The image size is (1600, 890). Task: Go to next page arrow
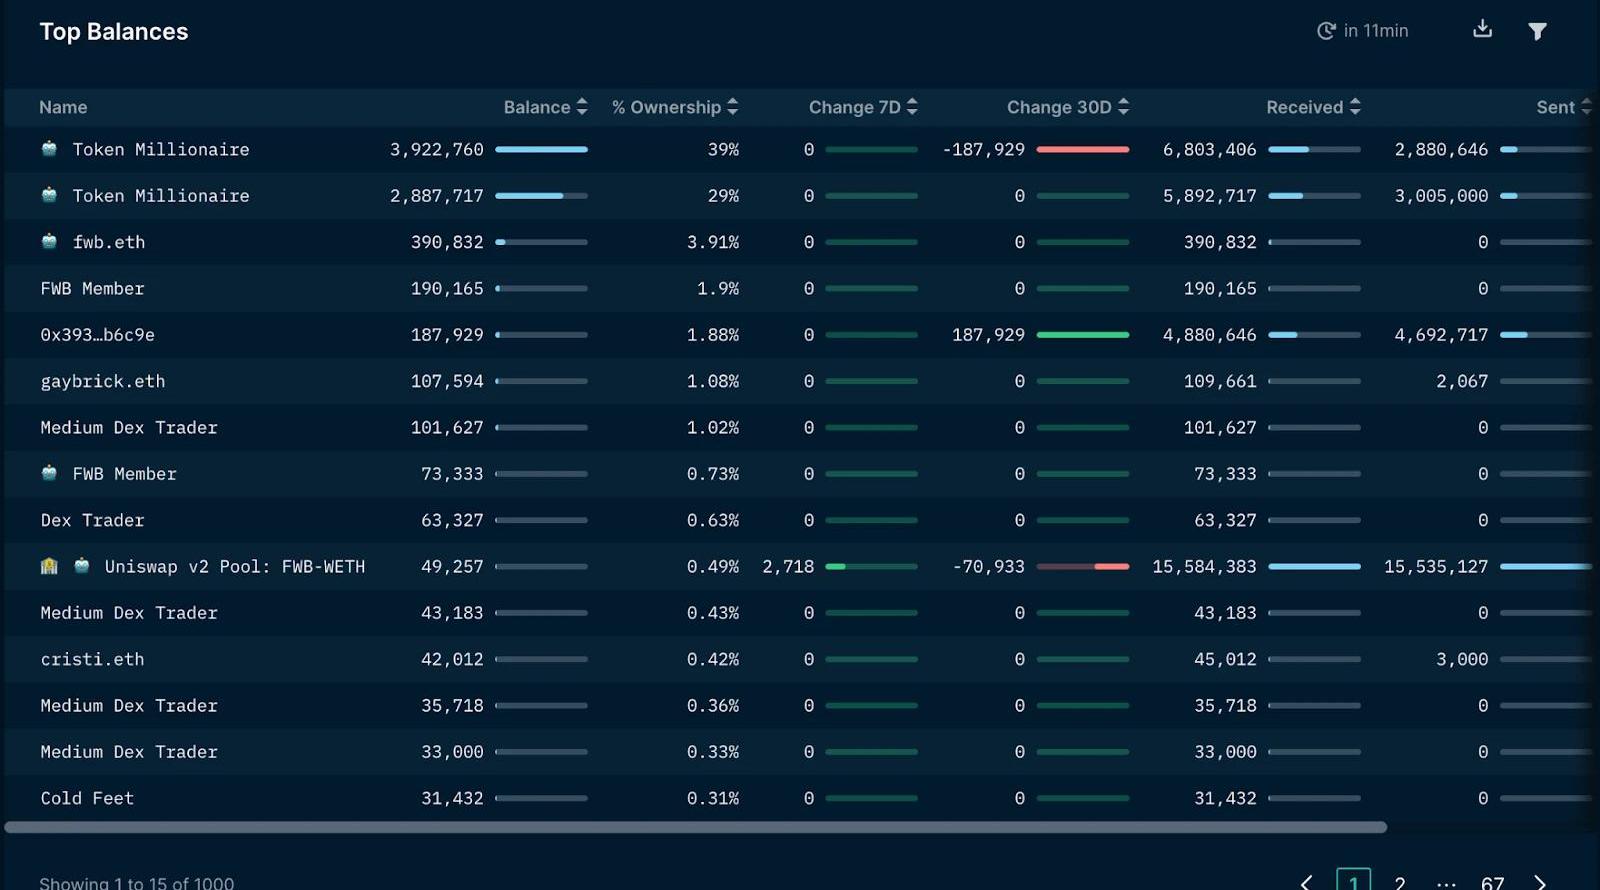pyautogui.click(x=1540, y=882)
